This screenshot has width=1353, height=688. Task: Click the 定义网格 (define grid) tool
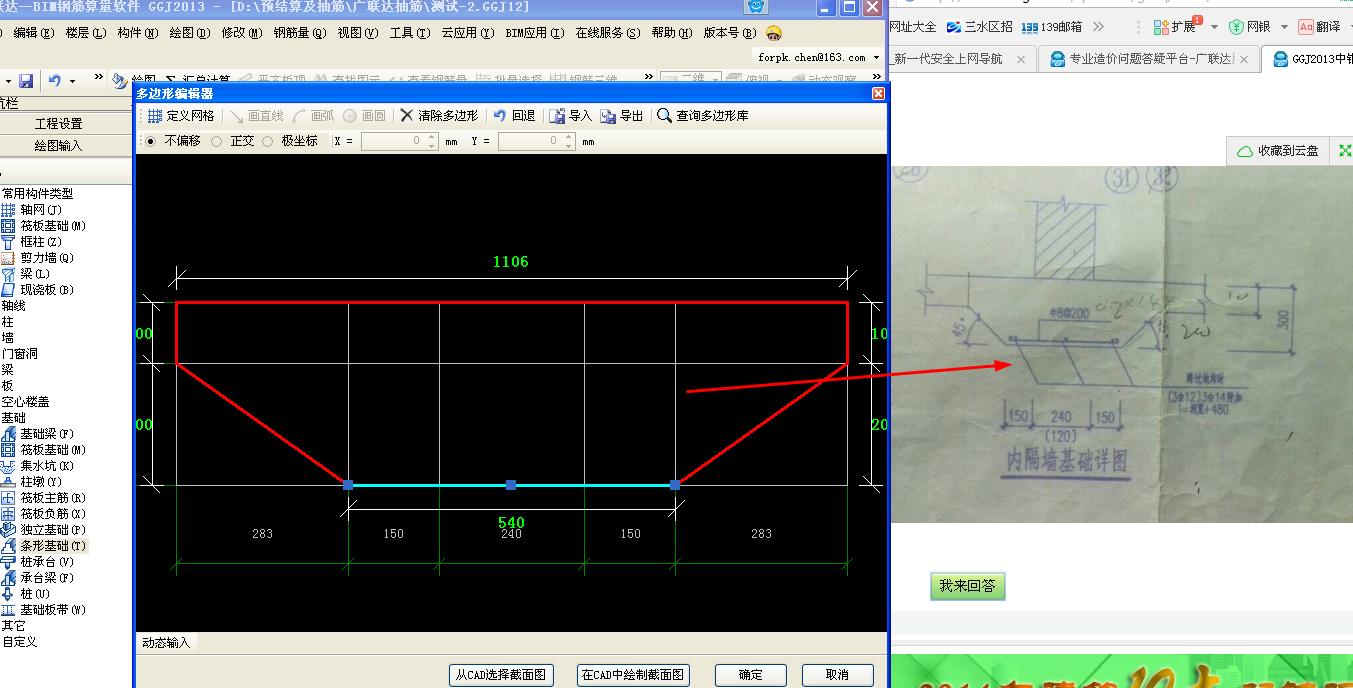[x=181, y=116]
